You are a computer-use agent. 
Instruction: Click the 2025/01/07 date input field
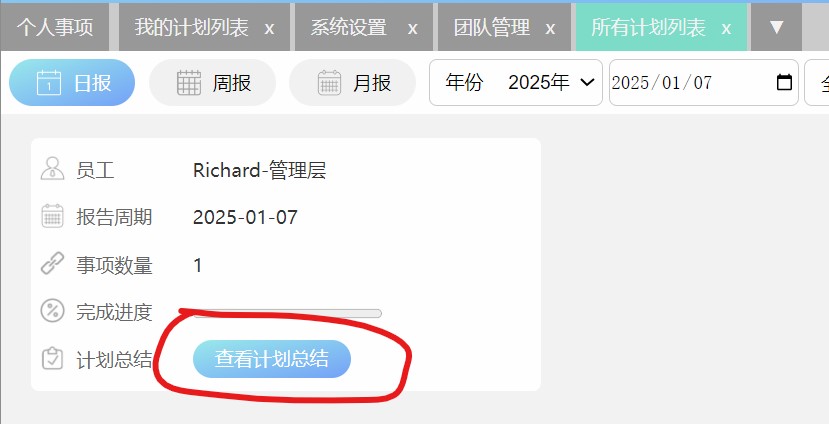pos(704,82)
